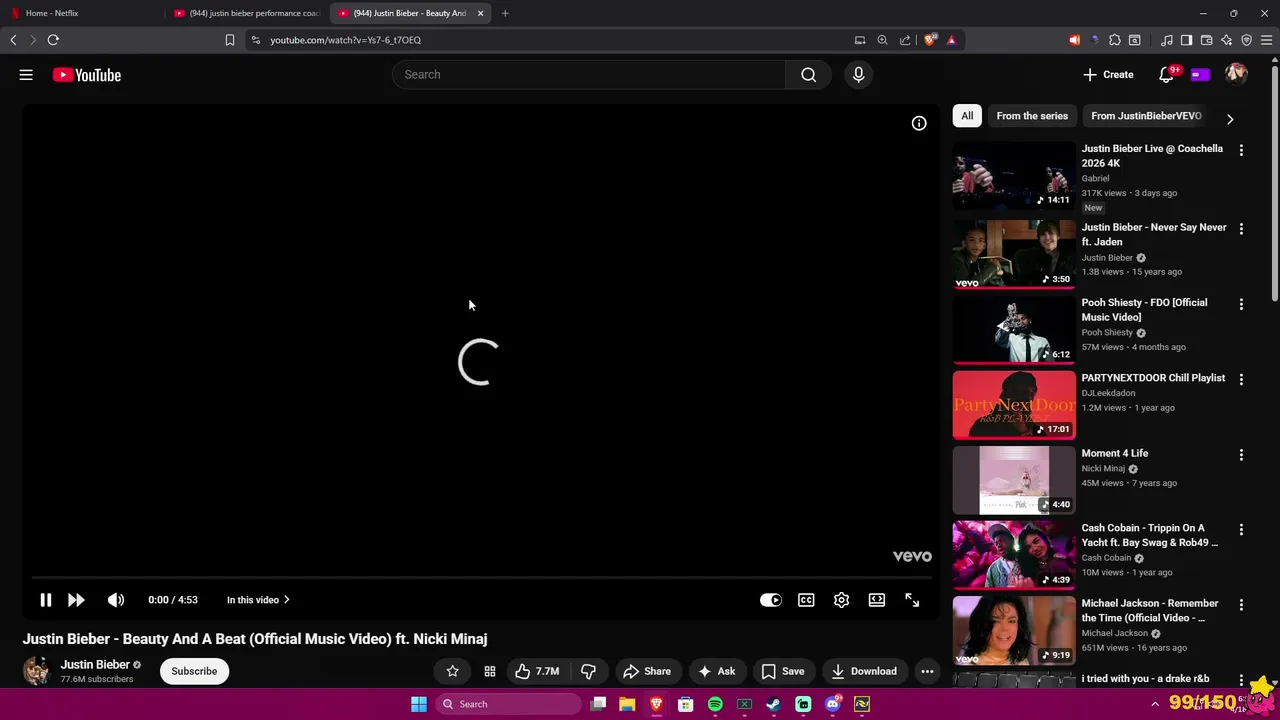
Task: Open Justin Bieber channel name link
Action: [x=95, y=664]
